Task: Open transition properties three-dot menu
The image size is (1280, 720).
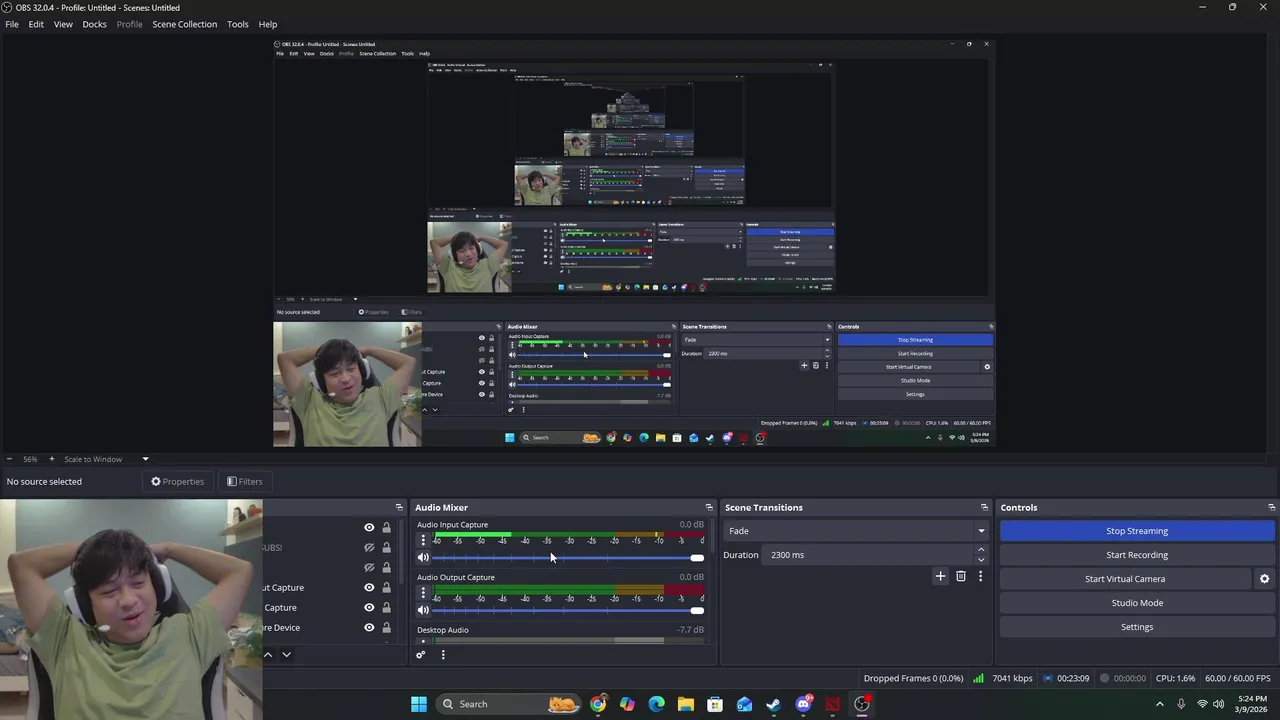Action: tap(980, 576)
